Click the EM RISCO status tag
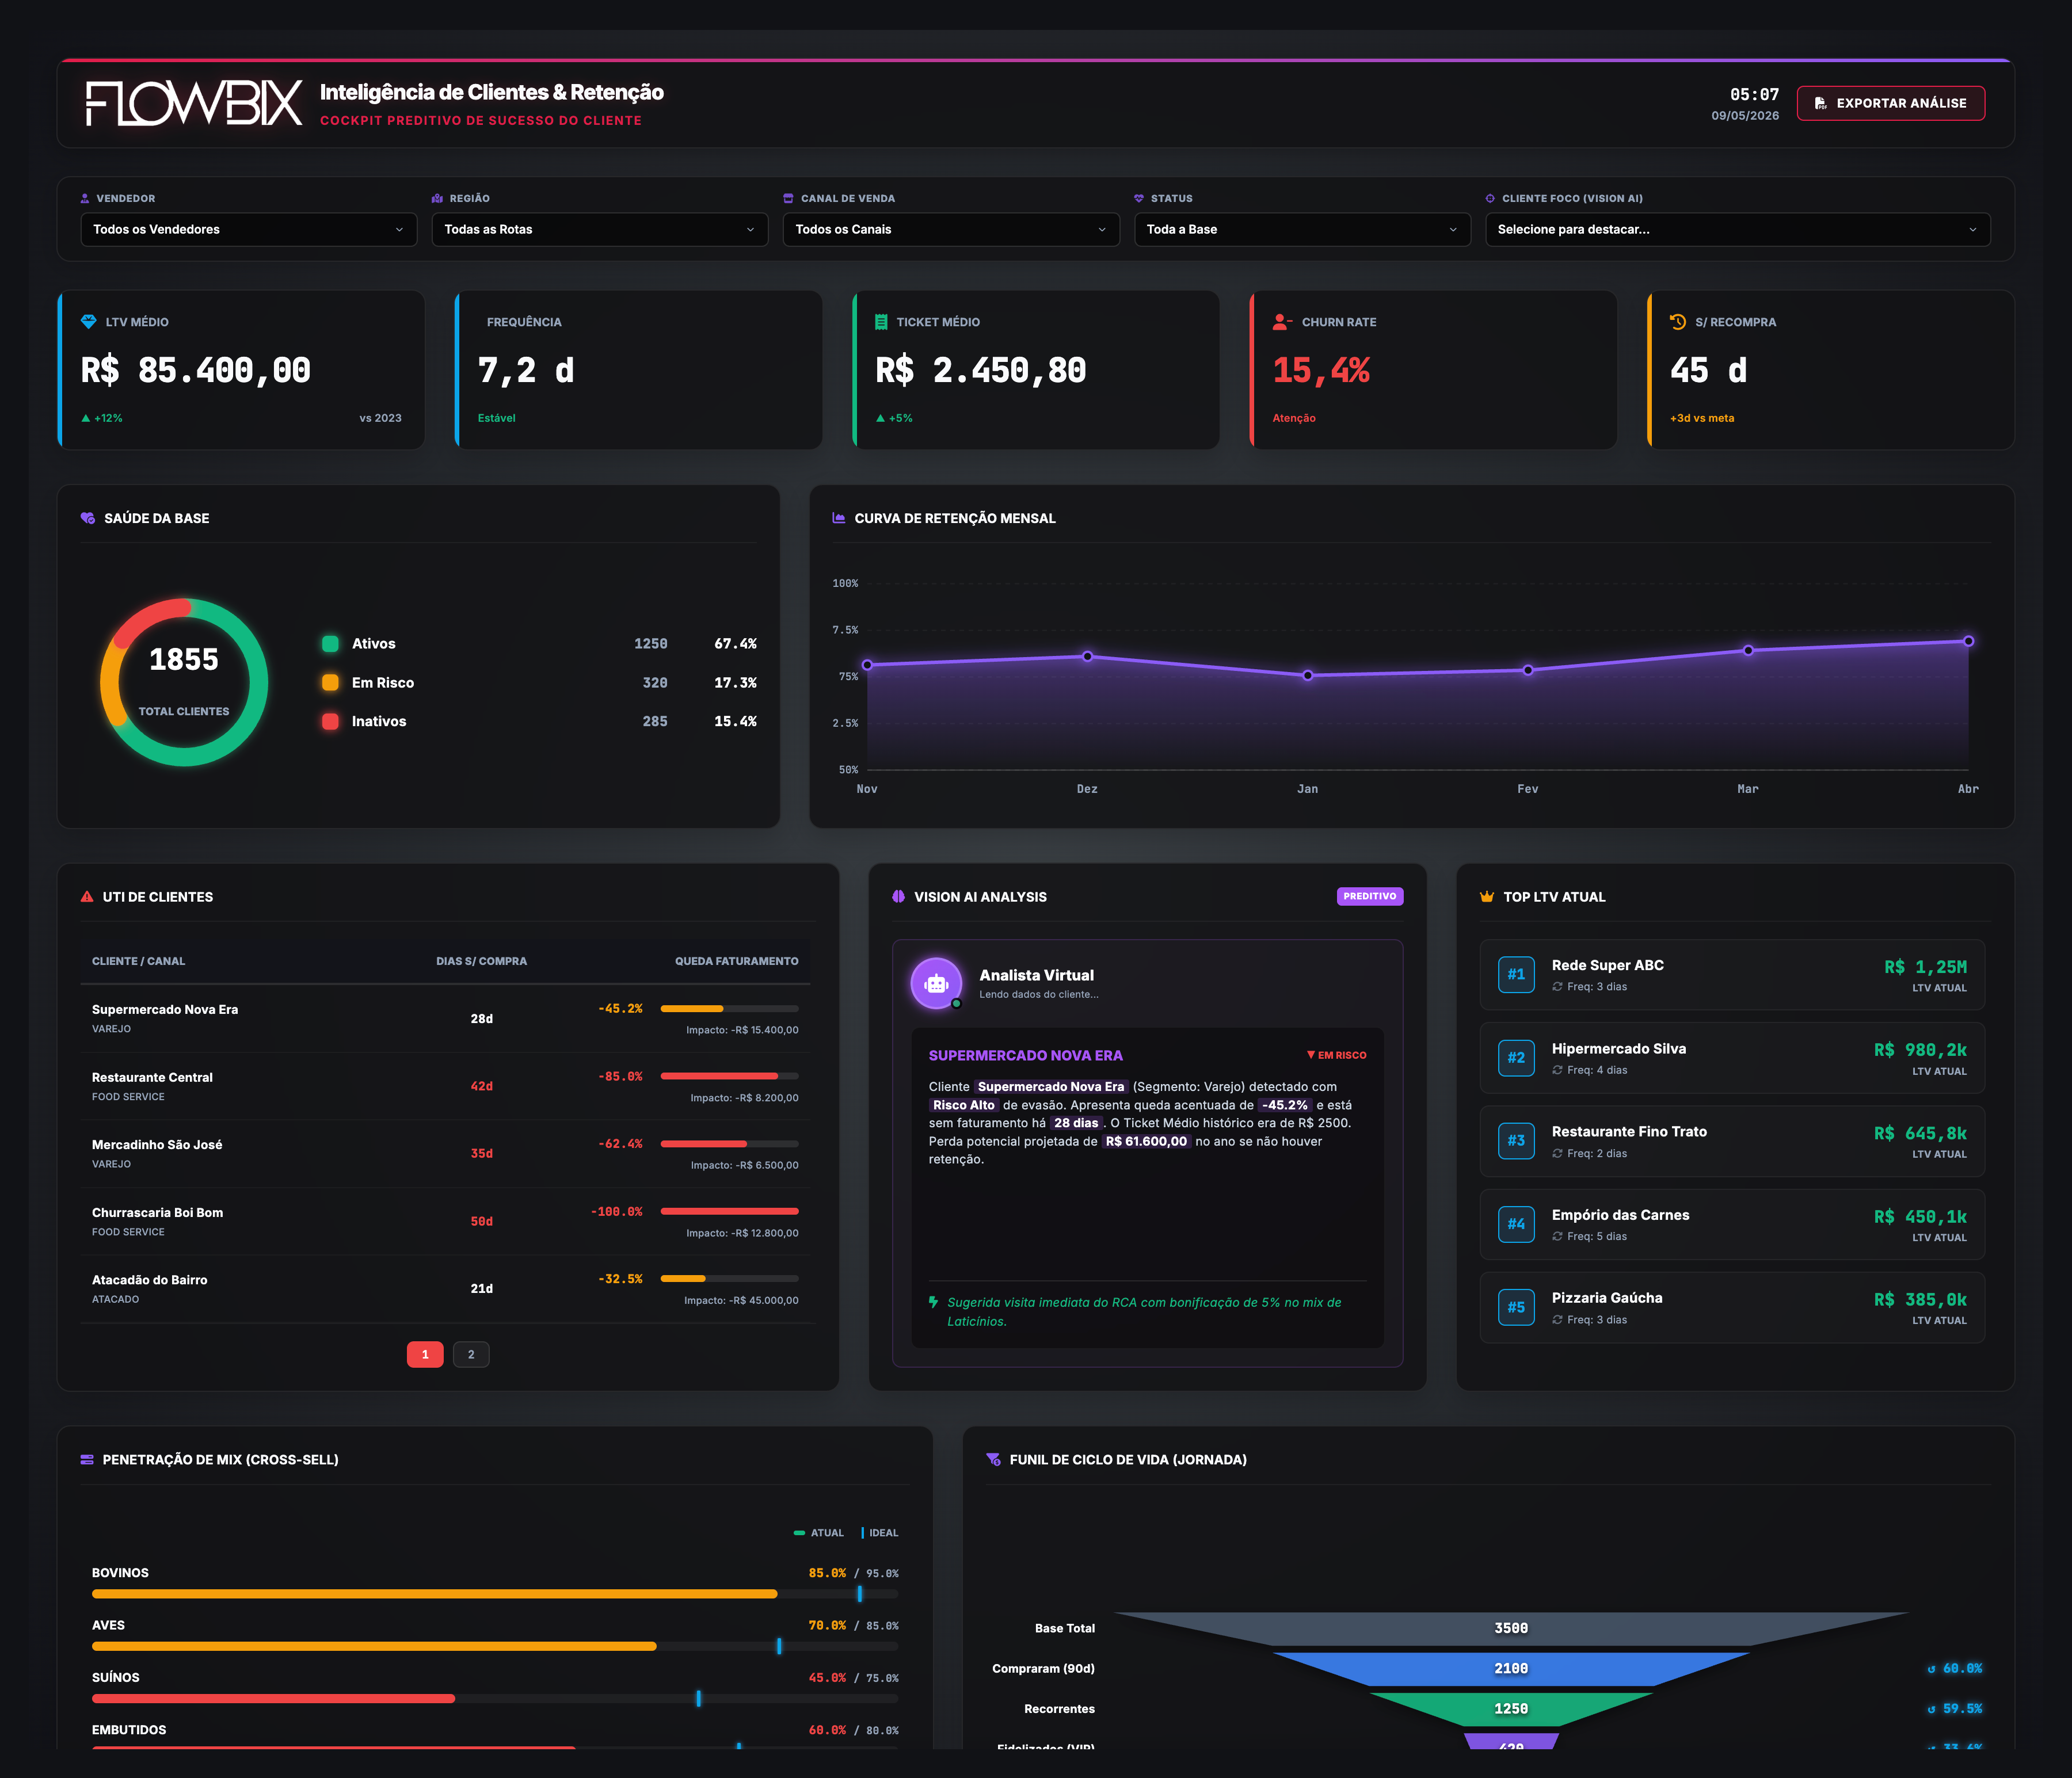This screenshot has width=2072, height=1778. coord(1336,1055)
